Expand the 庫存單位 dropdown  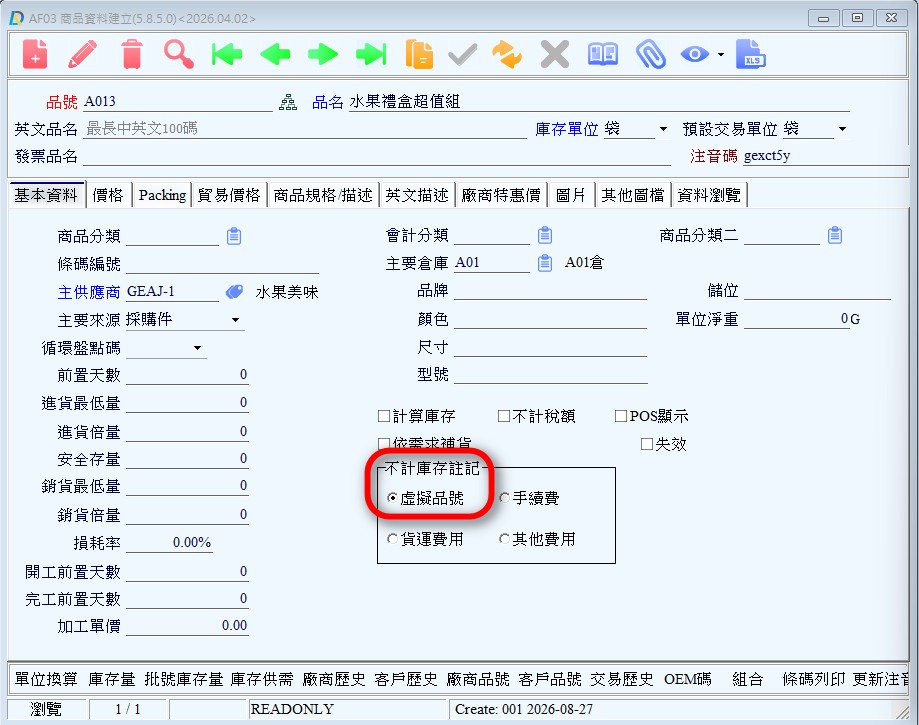coord(663,129)
